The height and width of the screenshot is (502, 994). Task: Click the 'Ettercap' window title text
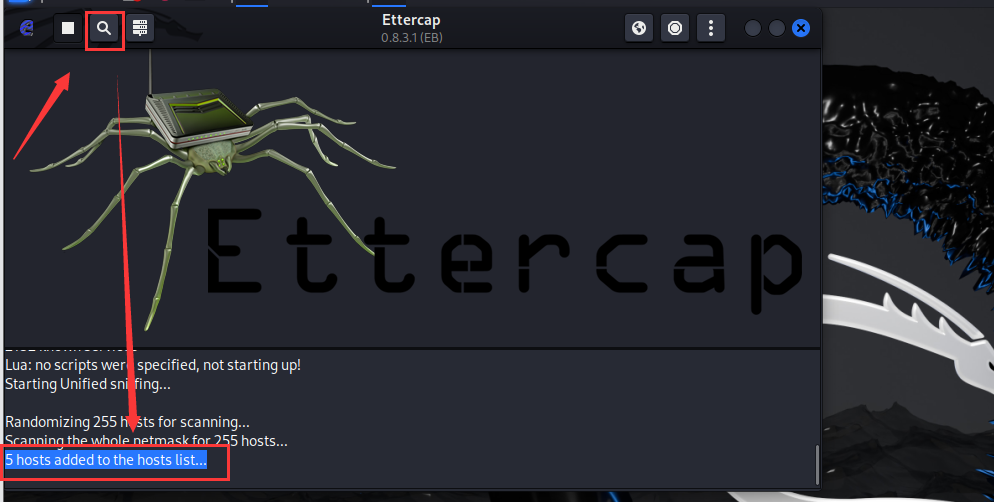tap(411, 20)
